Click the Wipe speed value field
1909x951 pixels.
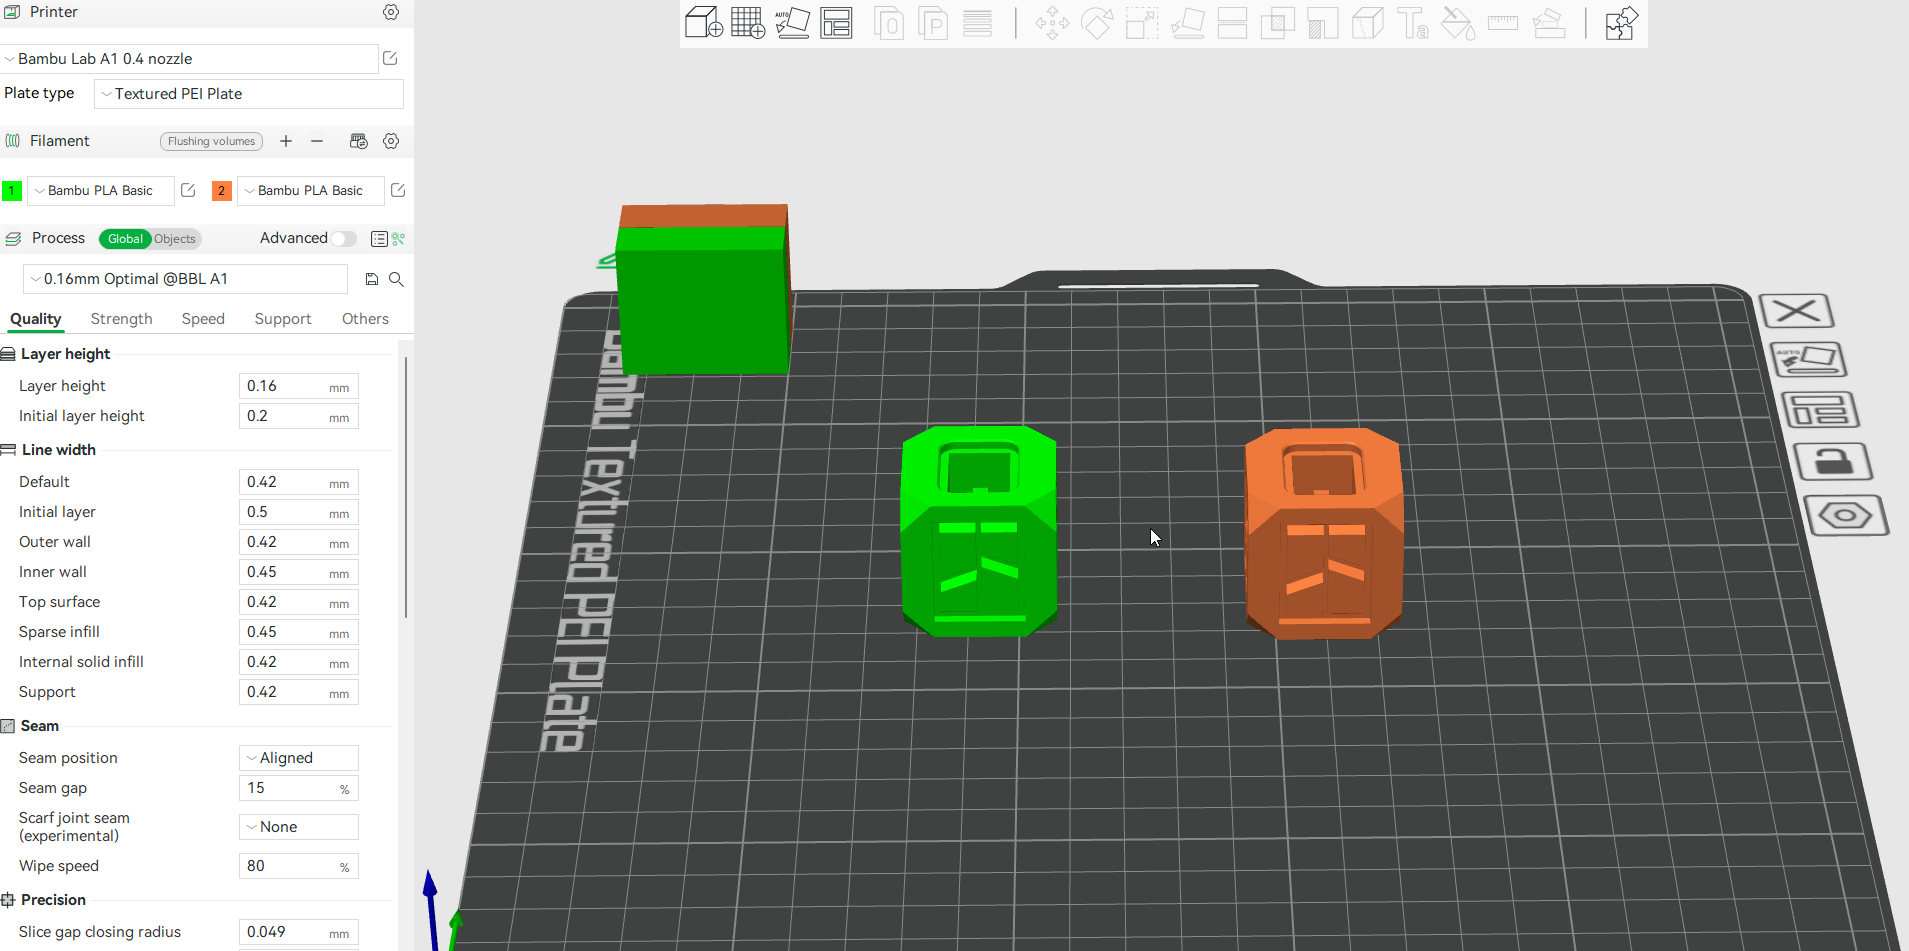click(x=299, y=866)
